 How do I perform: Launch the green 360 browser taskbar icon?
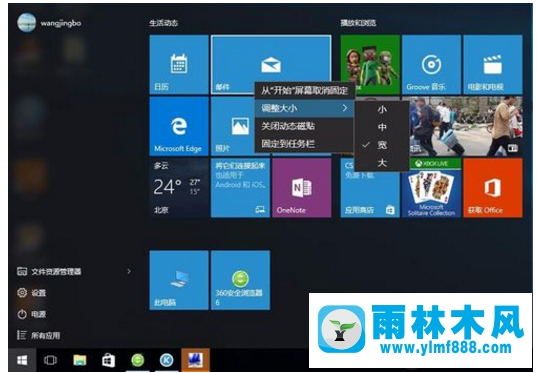click(x=138, y=360)
